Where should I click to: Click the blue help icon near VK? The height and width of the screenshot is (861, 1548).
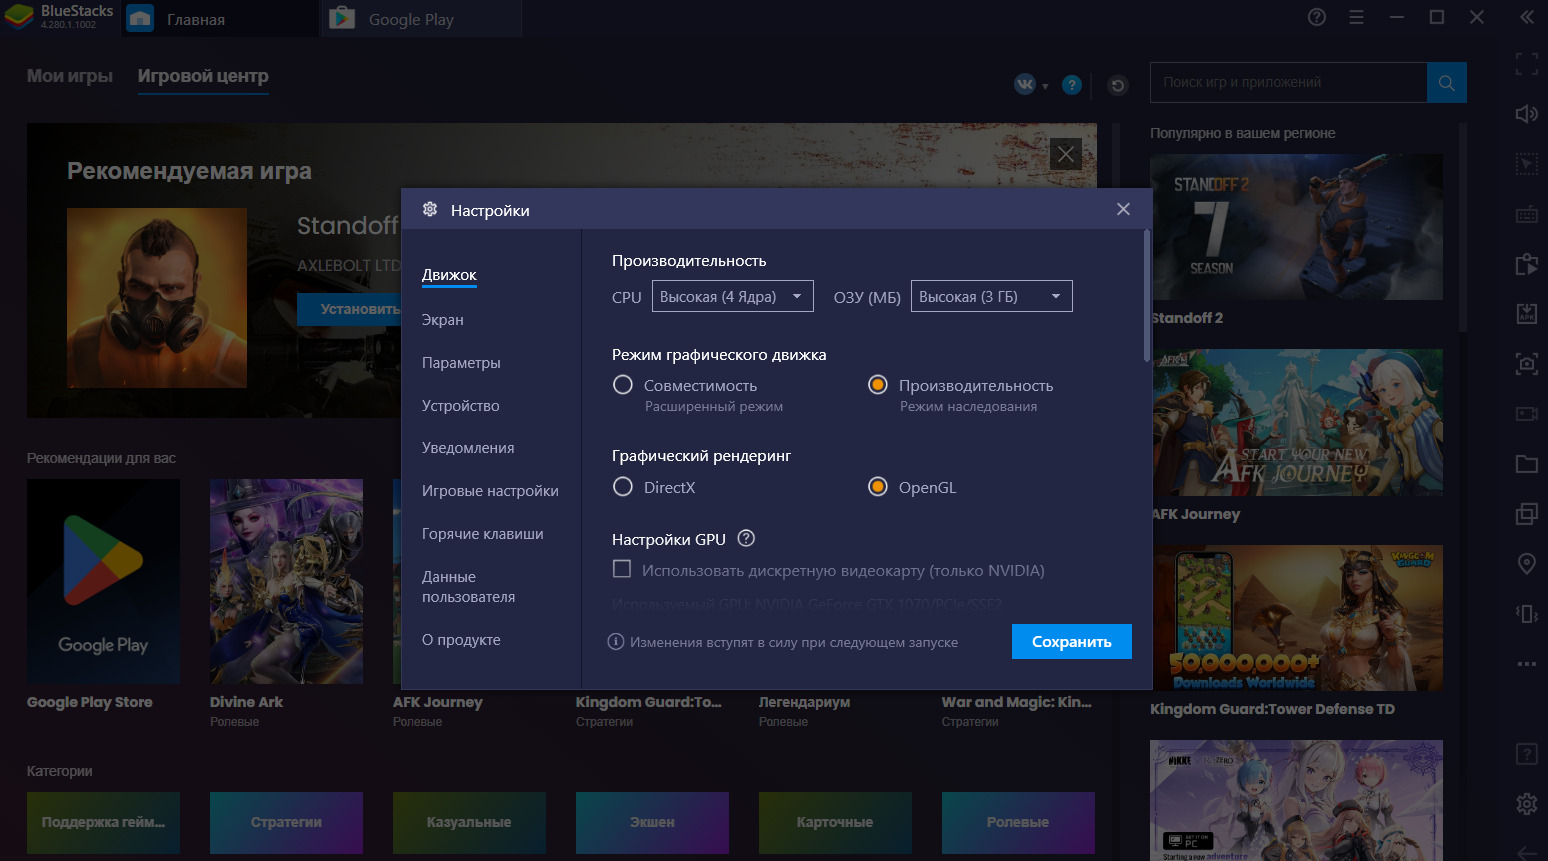point(1072,85)
